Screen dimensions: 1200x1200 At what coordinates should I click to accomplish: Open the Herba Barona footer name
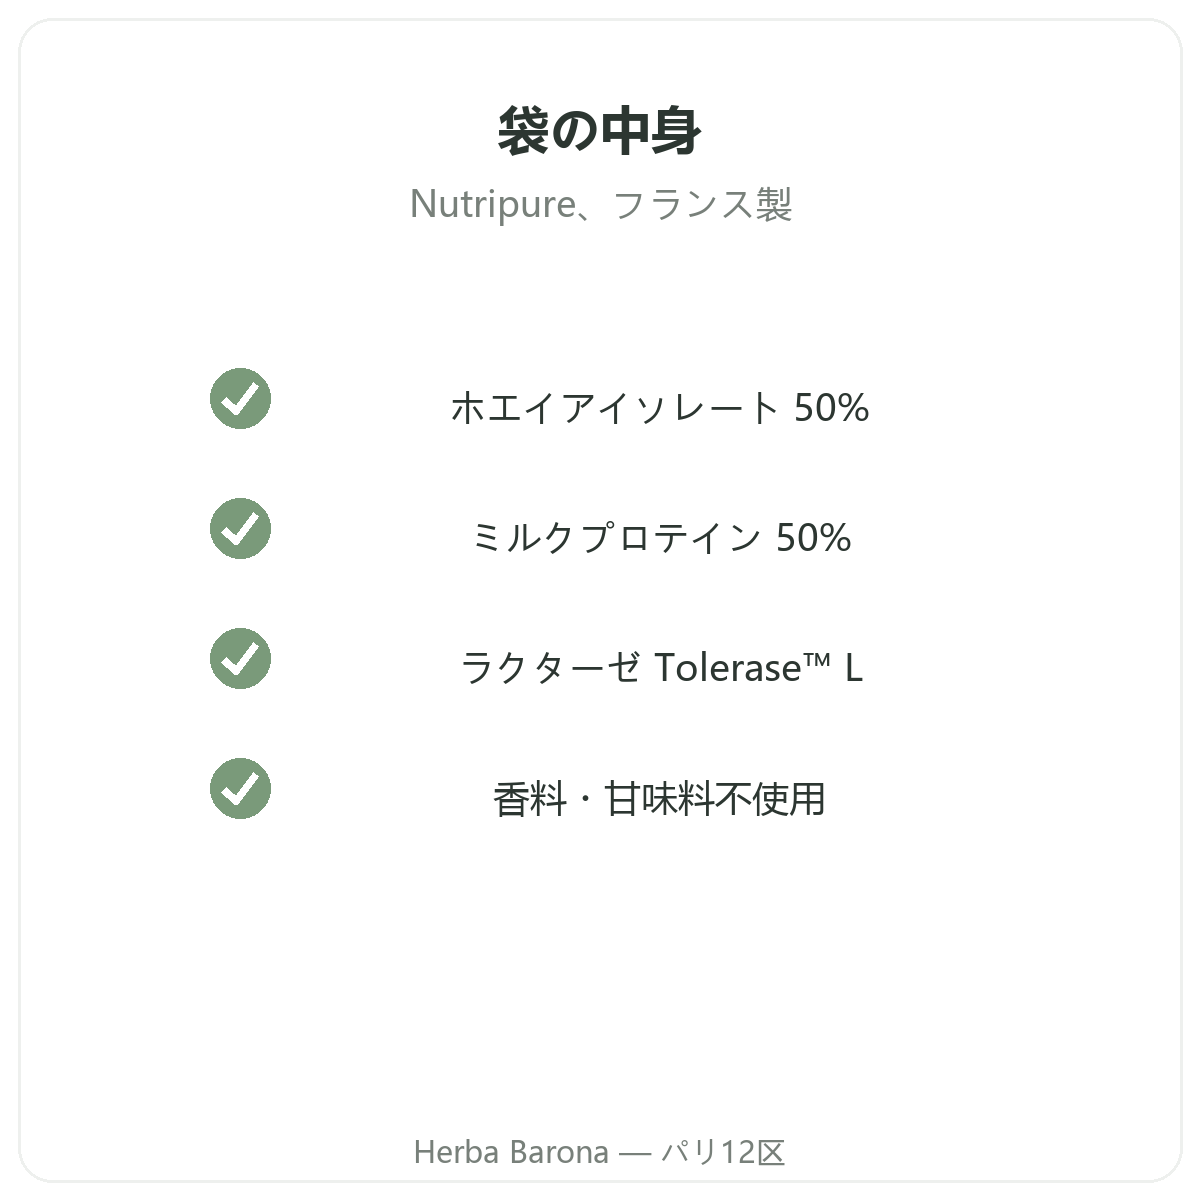511,1152
